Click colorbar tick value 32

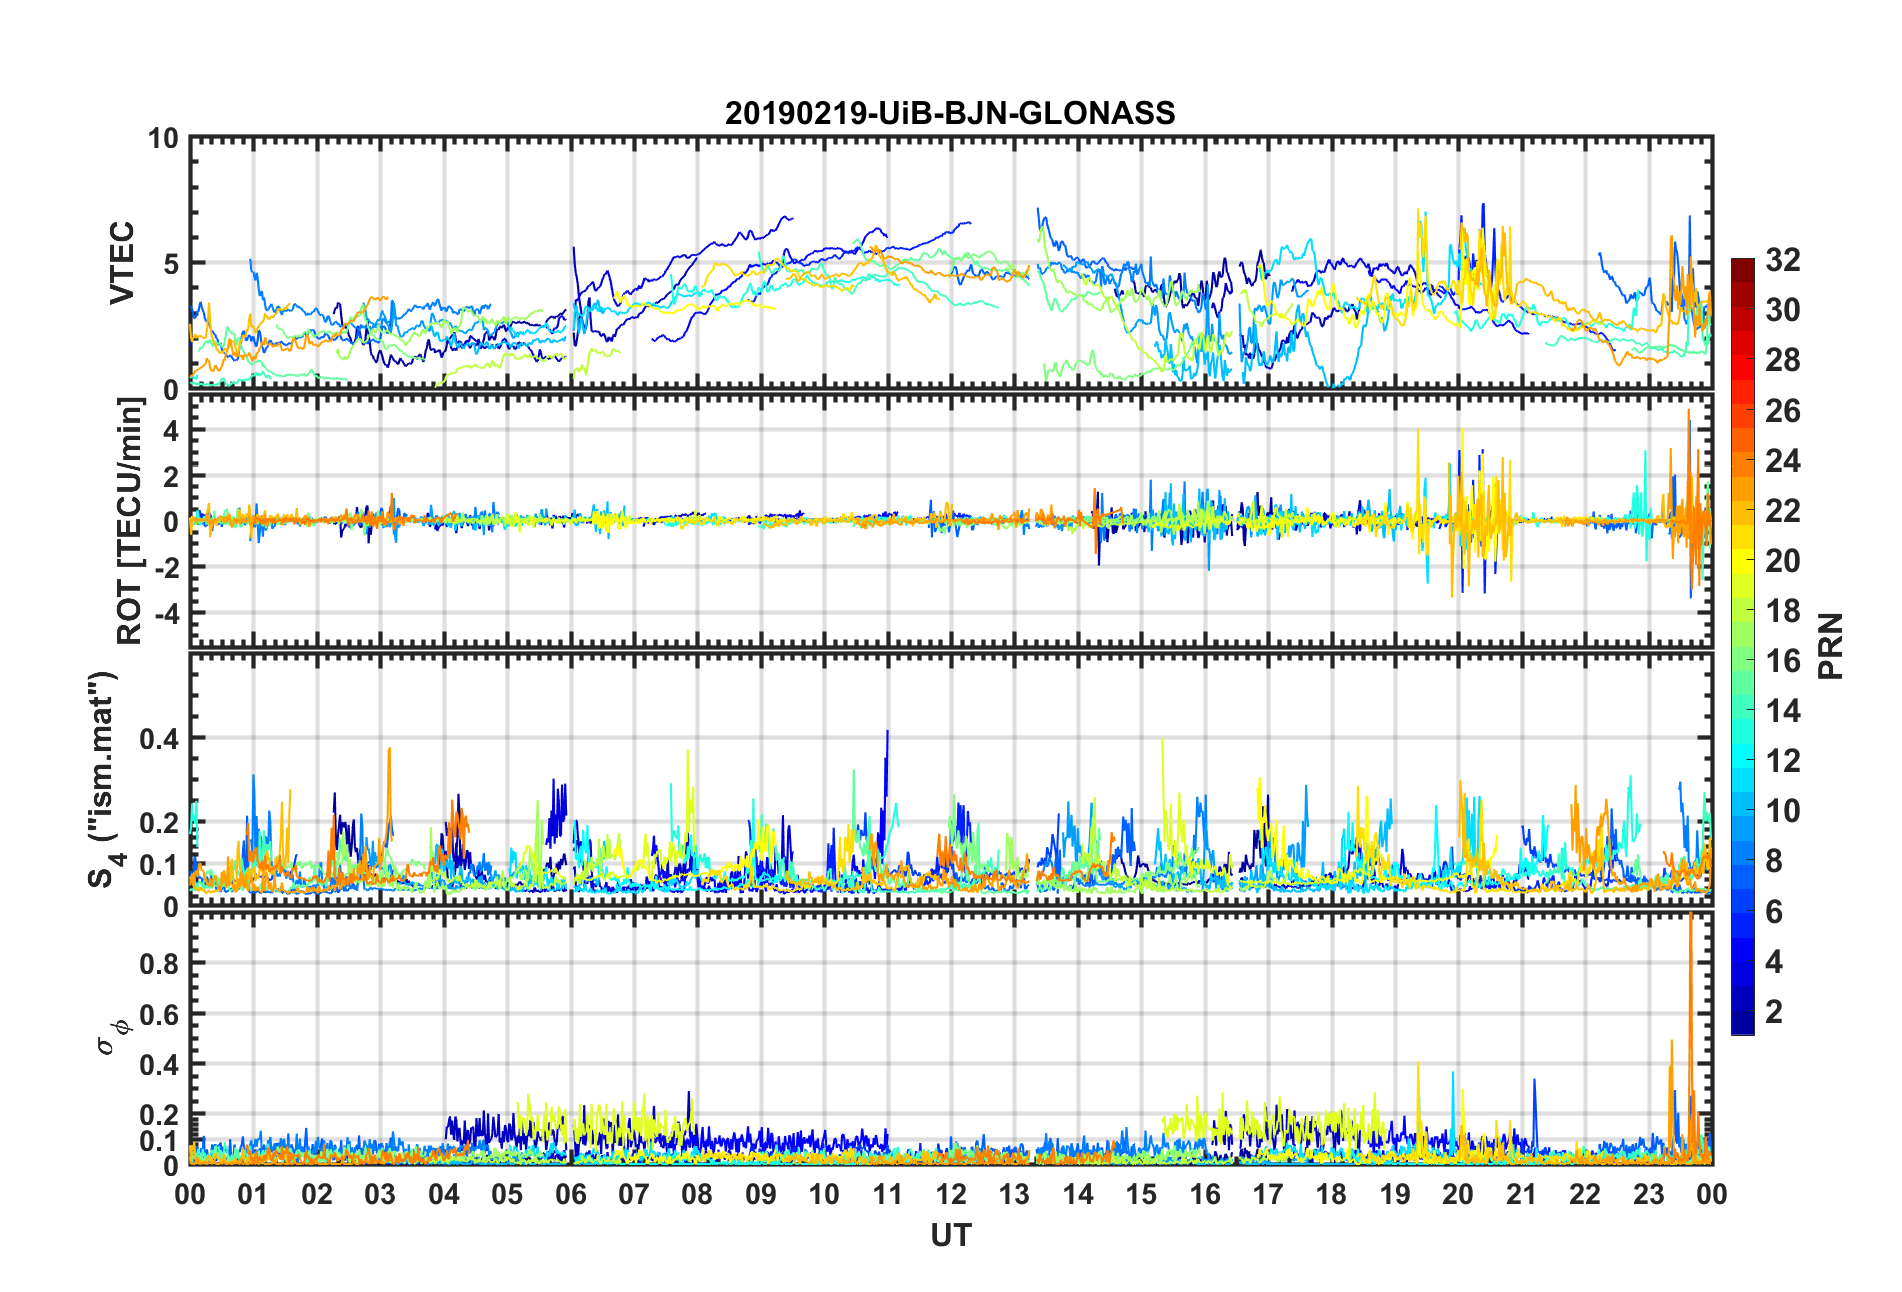[x=1782, y=260]
